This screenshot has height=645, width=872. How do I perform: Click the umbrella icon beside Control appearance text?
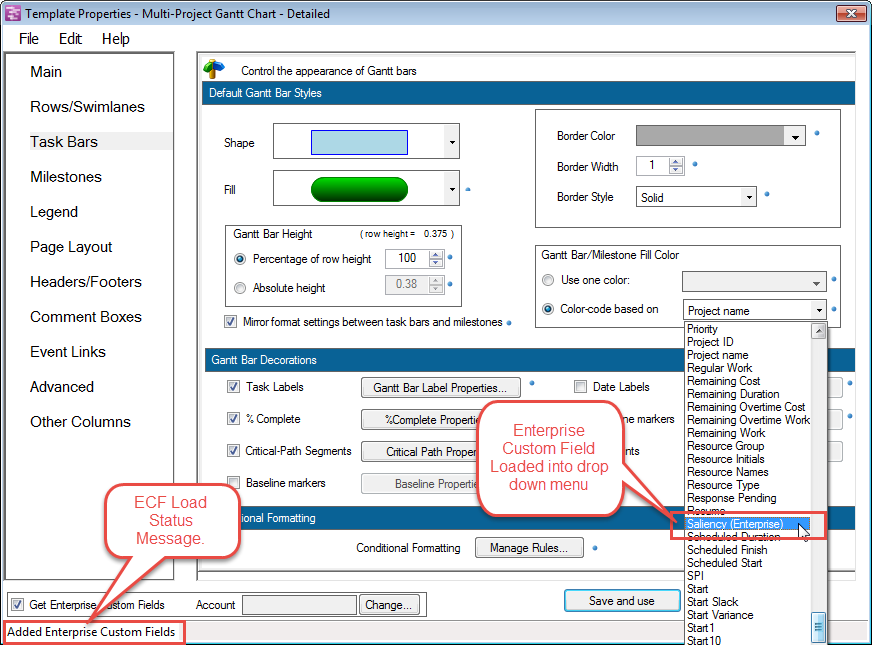[x=214, y=70]
